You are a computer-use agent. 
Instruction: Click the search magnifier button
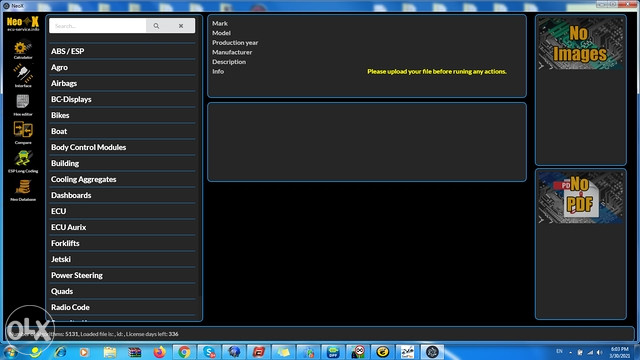(156, 26)
